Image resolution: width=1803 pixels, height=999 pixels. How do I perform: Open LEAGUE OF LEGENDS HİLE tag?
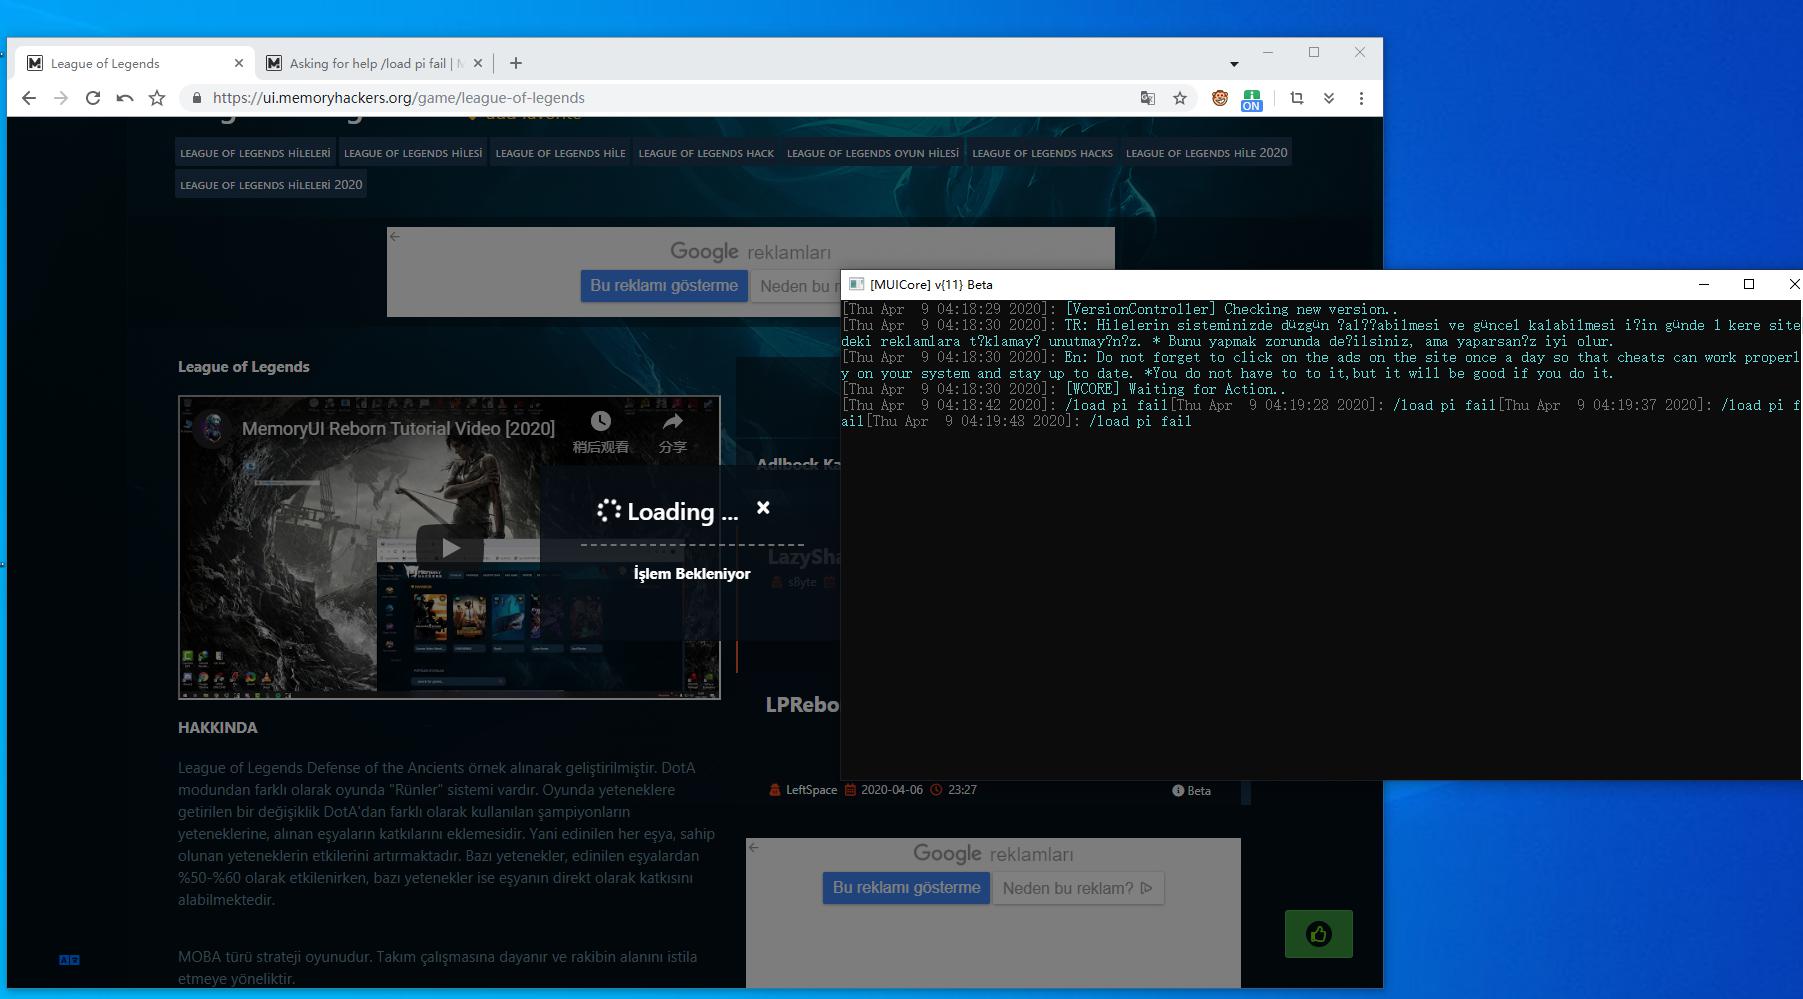560,153
